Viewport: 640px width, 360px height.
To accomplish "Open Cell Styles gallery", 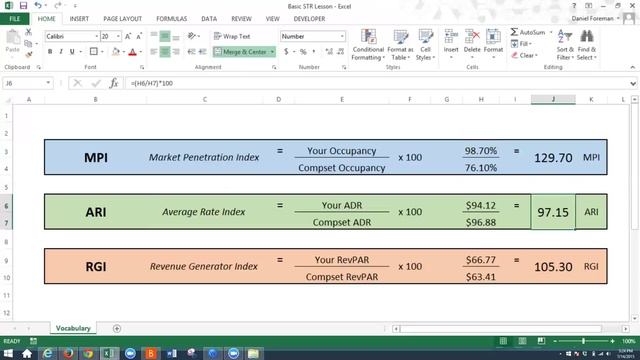I will click(425, 45).
